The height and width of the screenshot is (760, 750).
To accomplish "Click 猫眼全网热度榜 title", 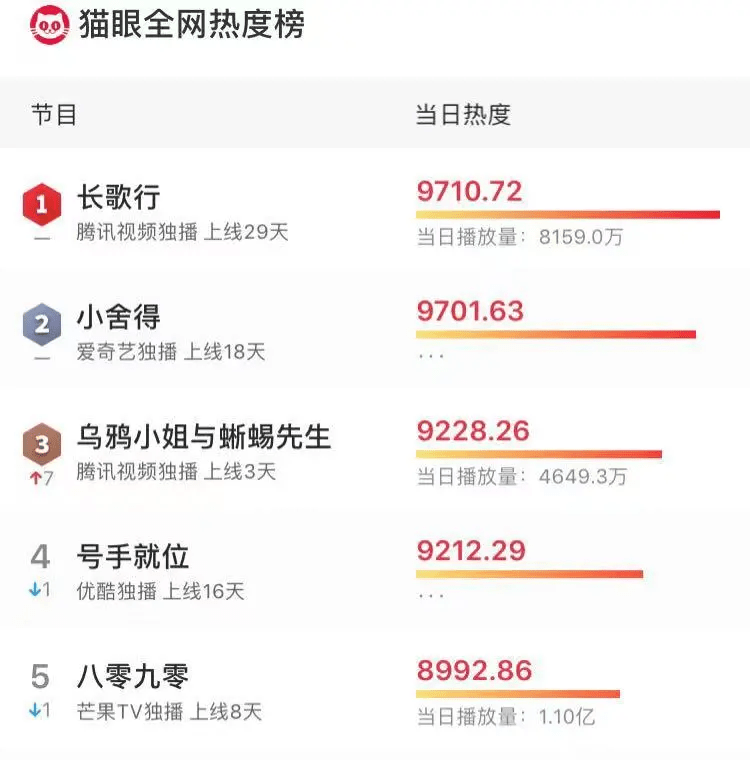I will [191, 24].
